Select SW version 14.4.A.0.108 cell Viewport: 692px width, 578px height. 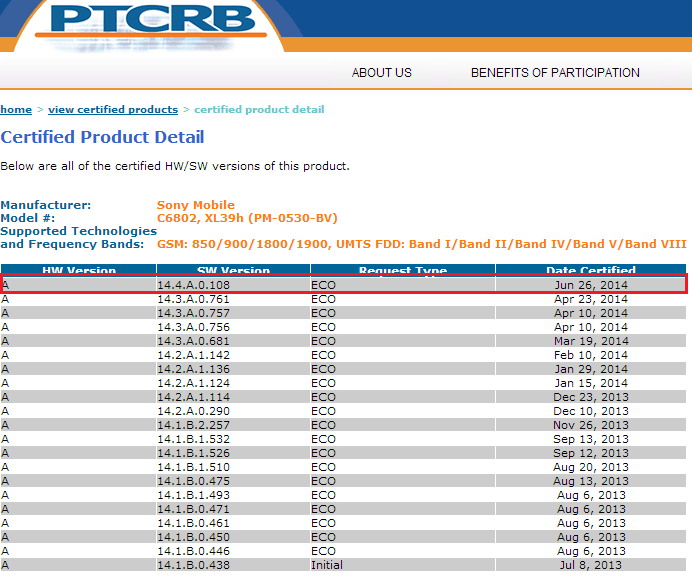[x=233, y=285]
